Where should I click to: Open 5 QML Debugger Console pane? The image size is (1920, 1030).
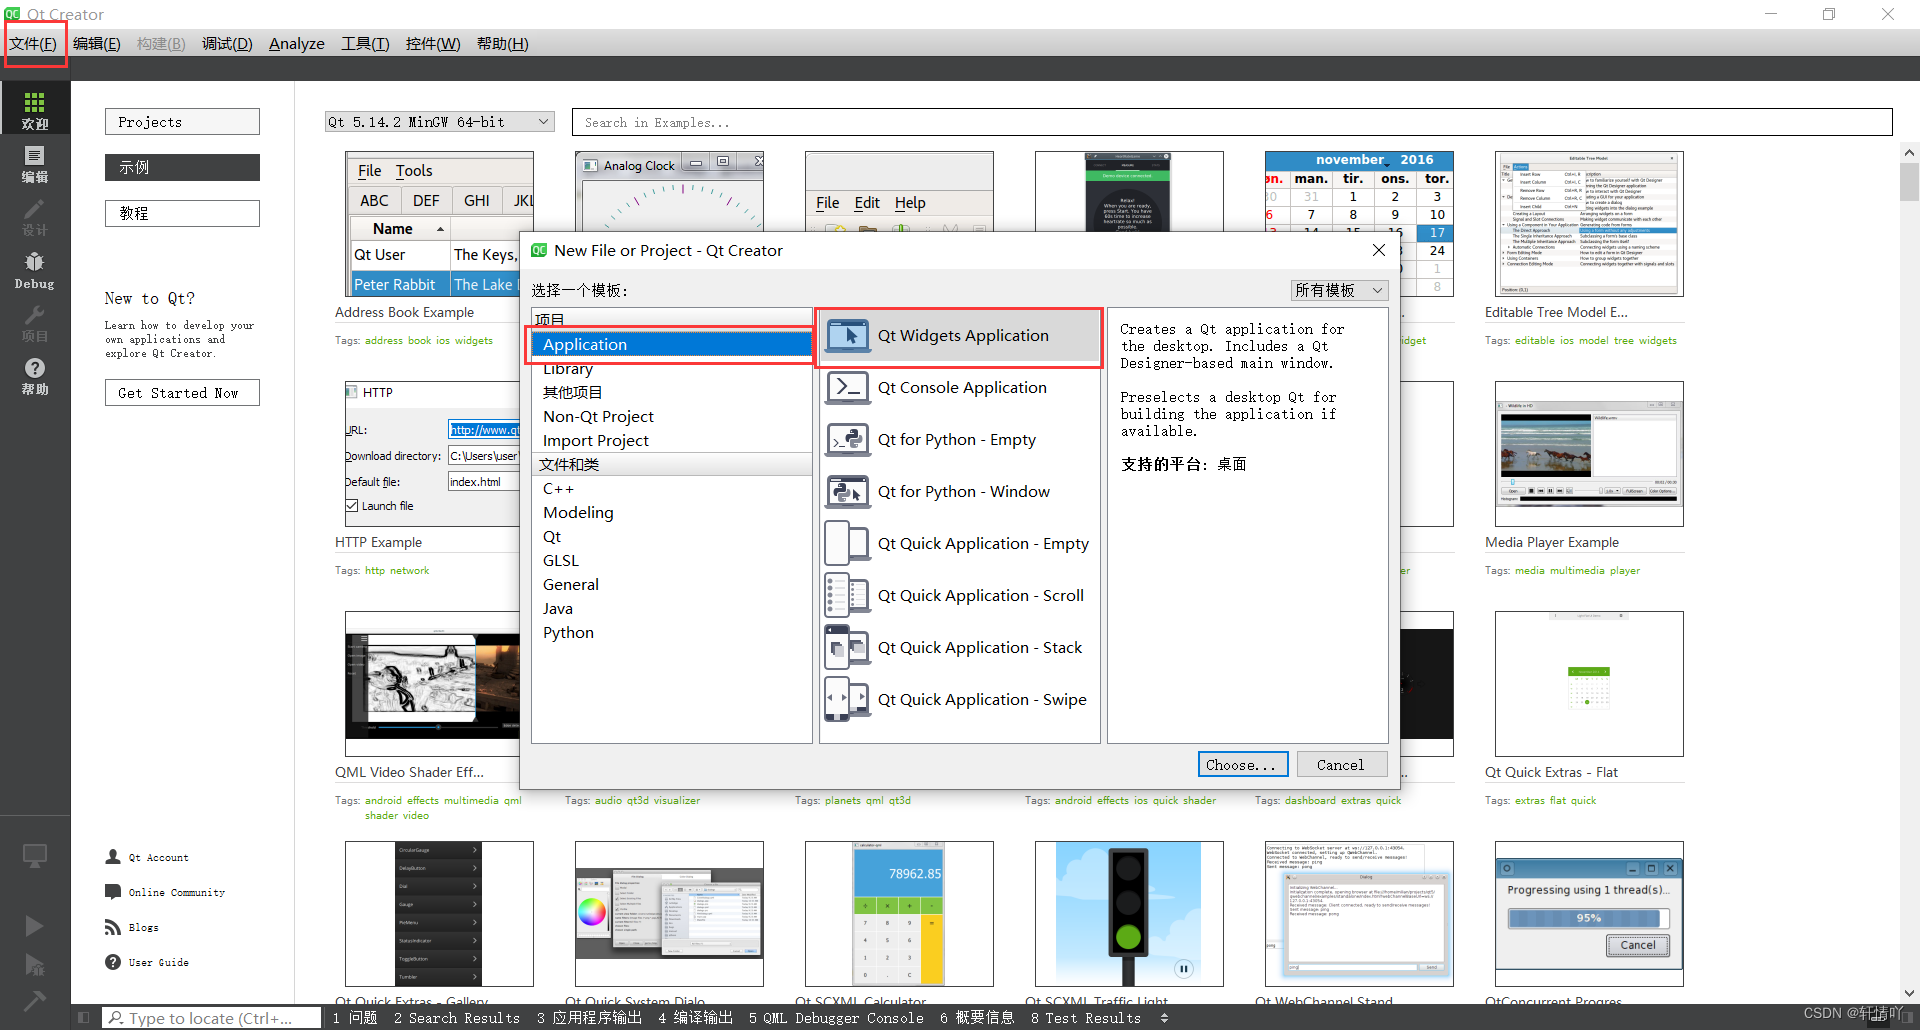[836, 1018]
